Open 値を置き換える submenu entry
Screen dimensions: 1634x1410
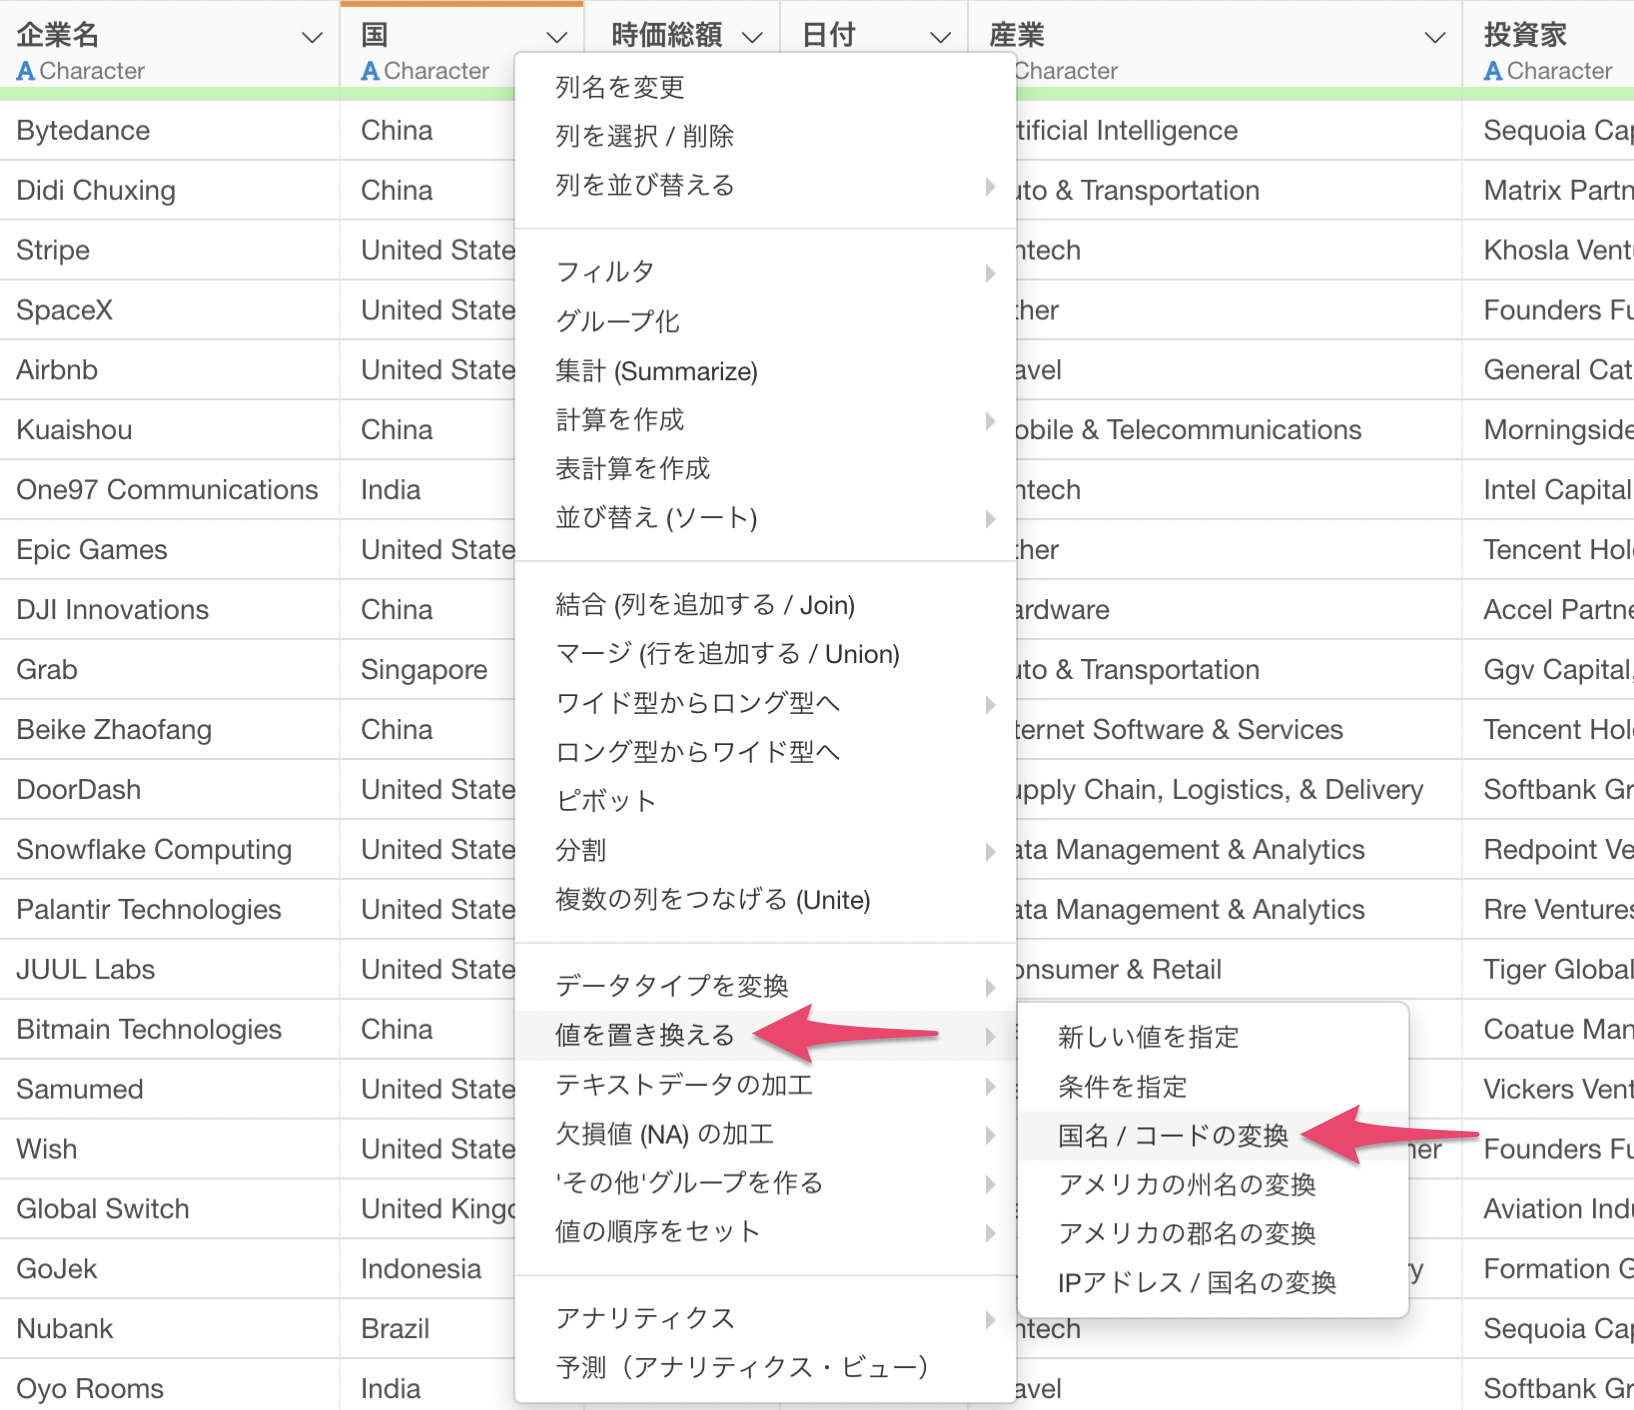(765, 1035)
